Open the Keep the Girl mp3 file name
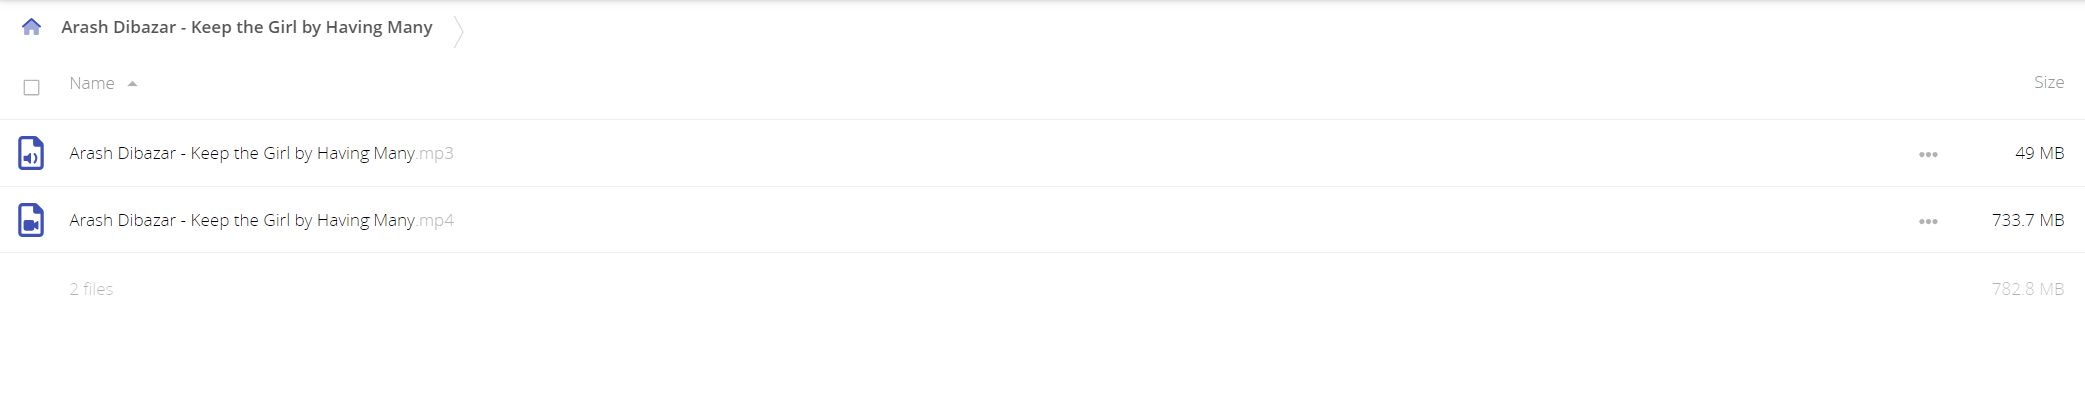Viewport: 2085px width, 407px height. point(242,153)
